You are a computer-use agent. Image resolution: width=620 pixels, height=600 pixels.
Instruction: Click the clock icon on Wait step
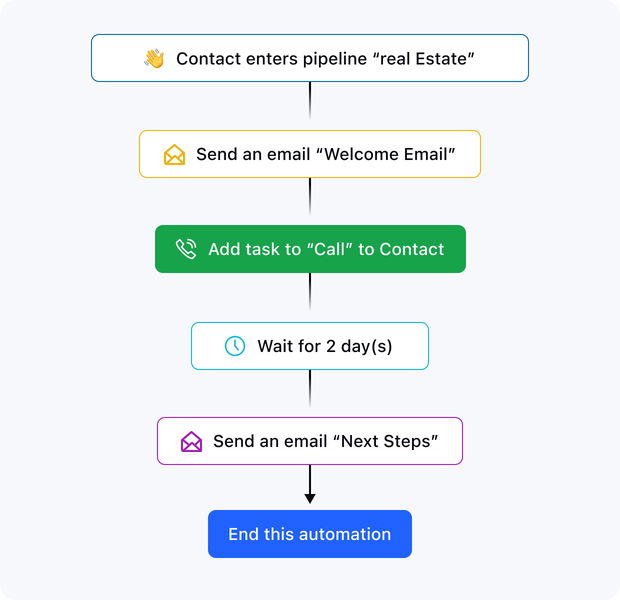tap(234, 346)
